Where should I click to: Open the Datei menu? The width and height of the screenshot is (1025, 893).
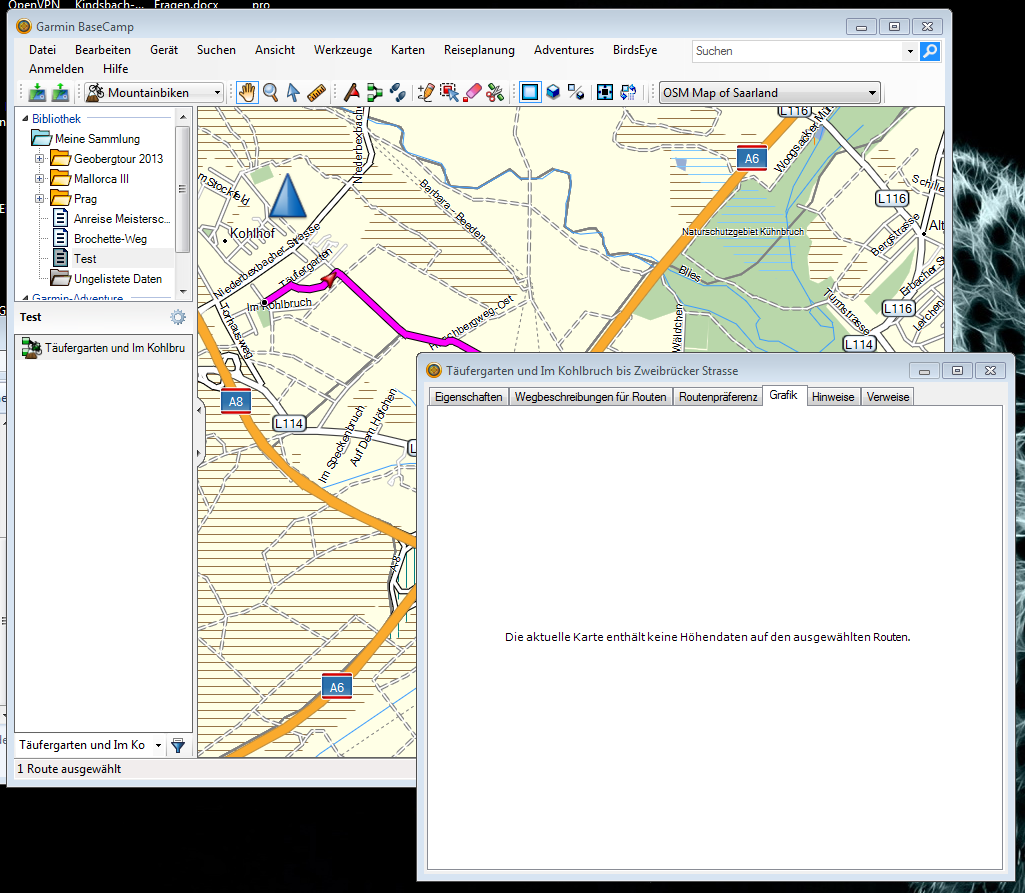(42, 50)
